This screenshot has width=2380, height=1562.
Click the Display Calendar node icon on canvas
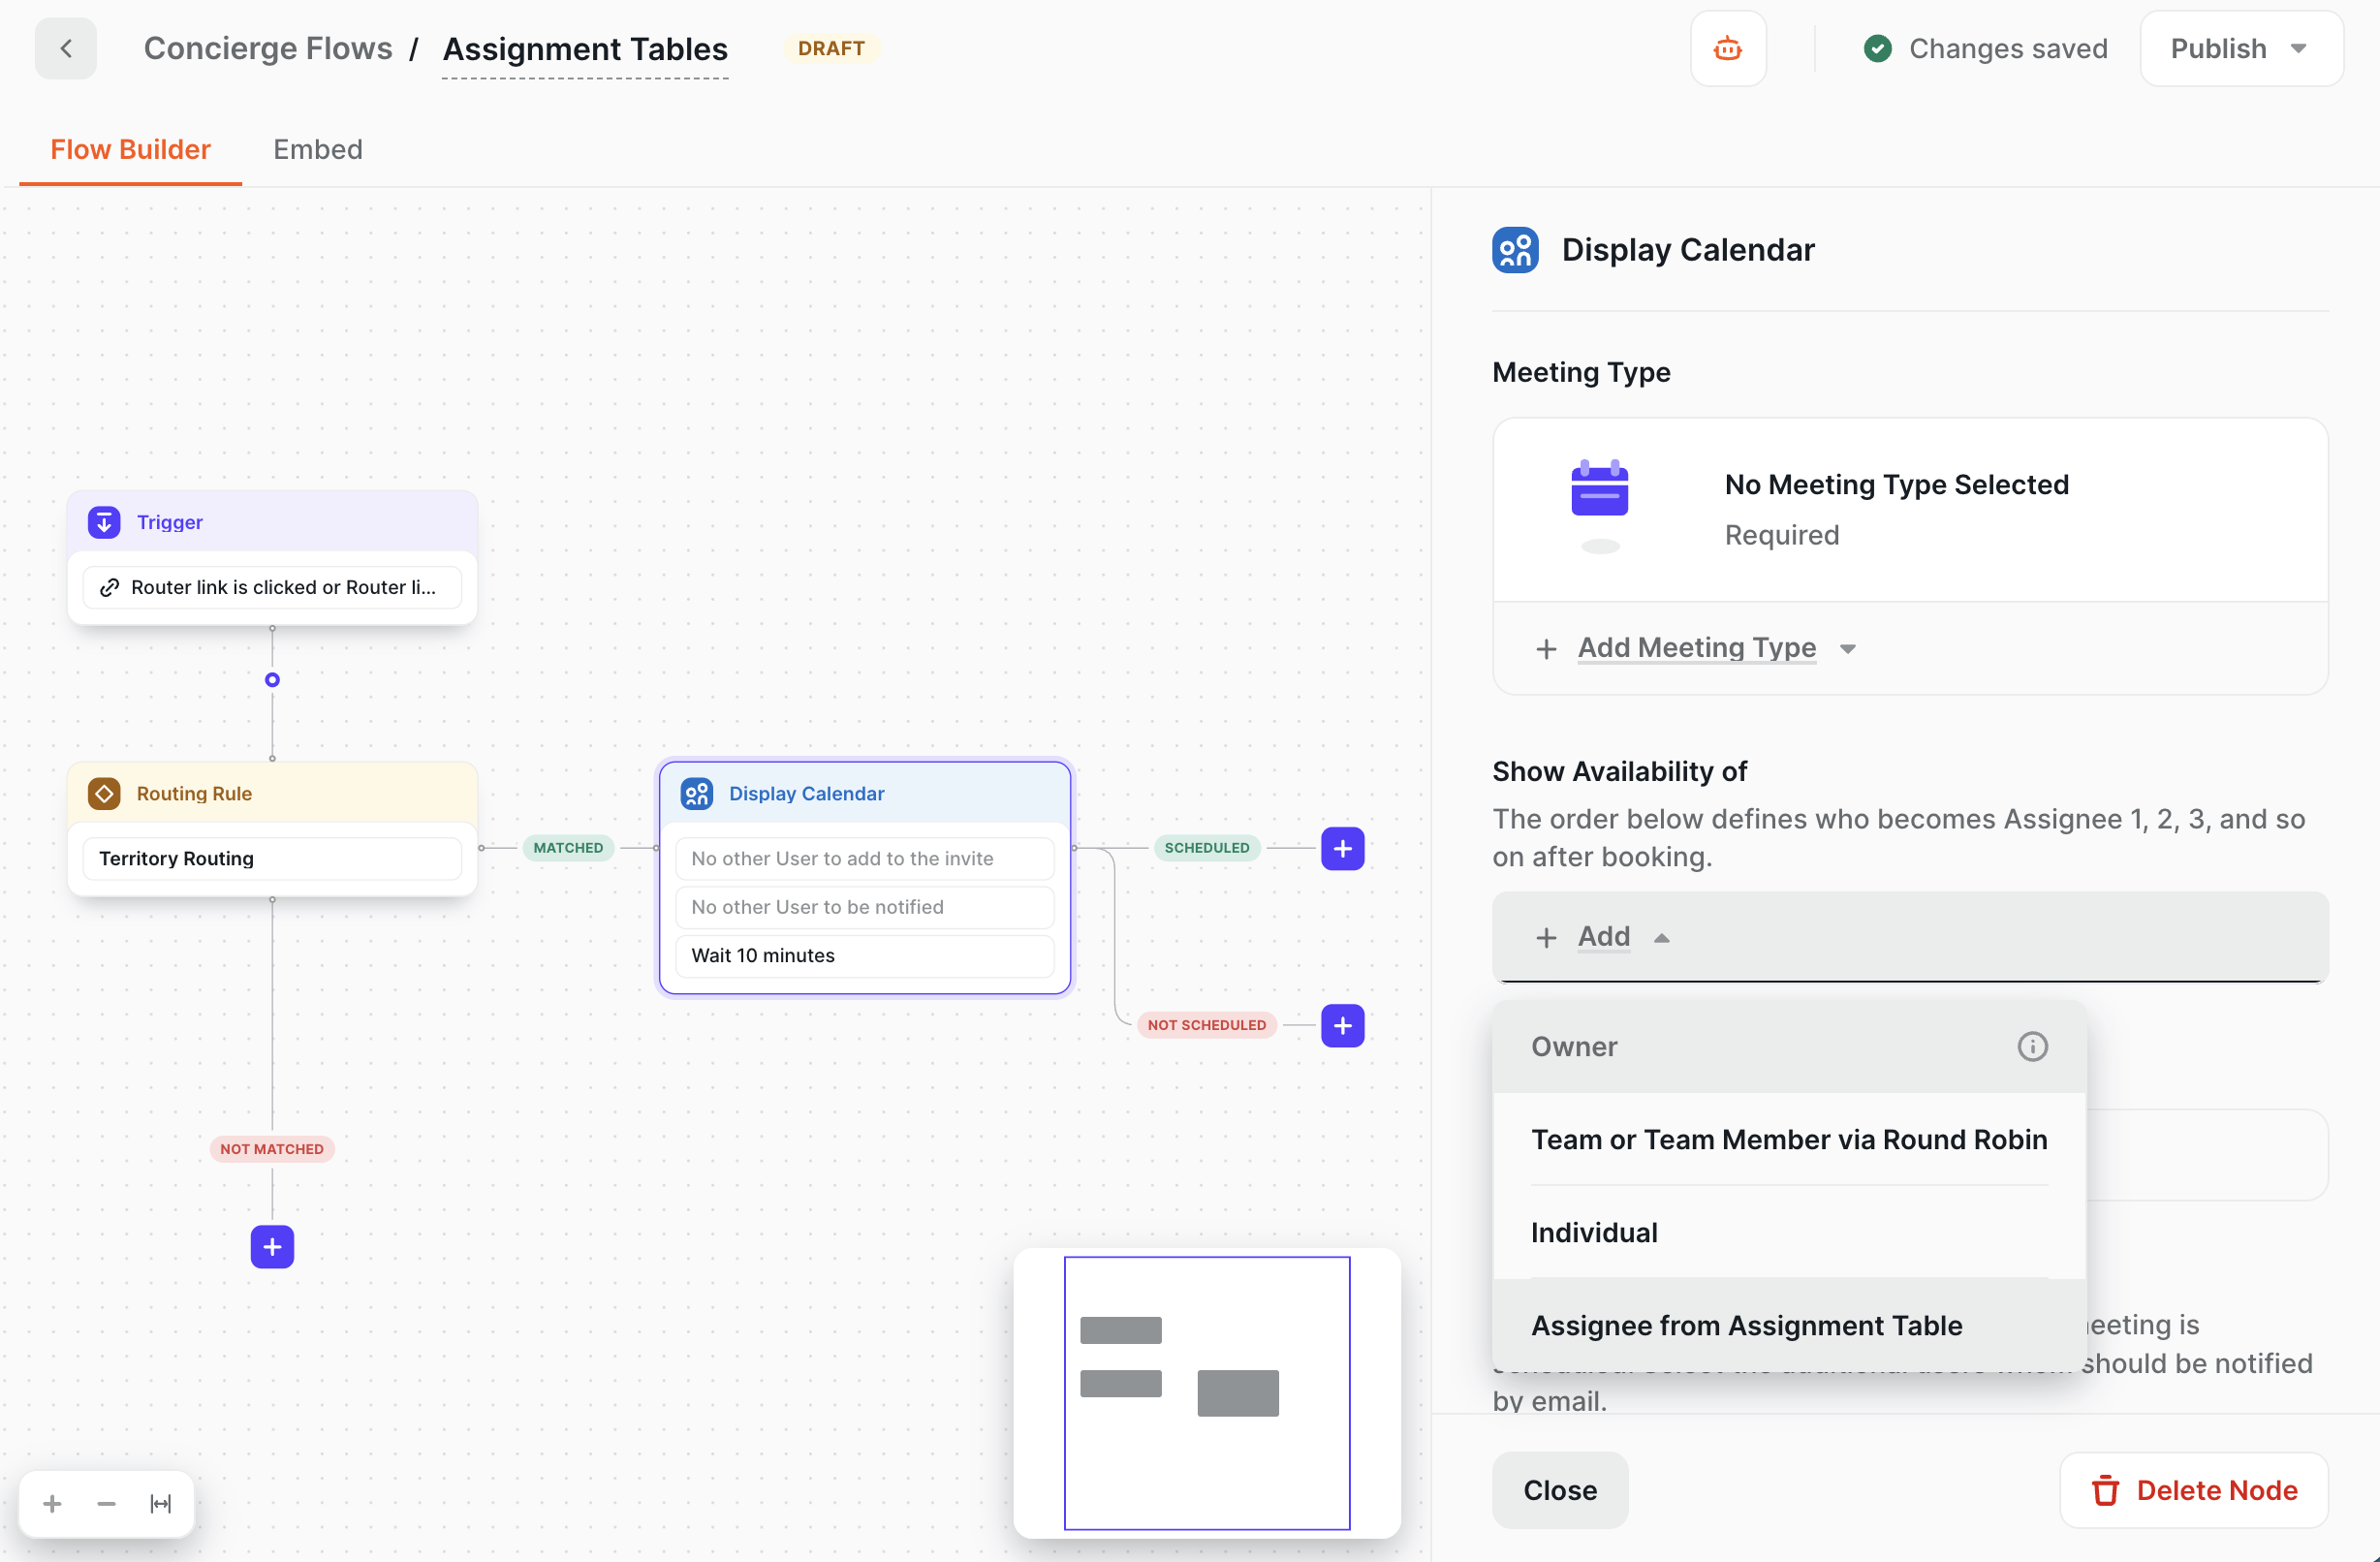pyautogui.click(x=697, y=793)
